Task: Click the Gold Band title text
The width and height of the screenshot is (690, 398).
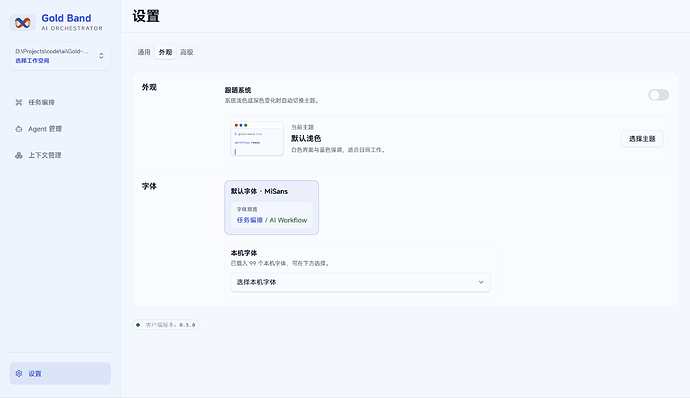Action: (x=66, y=18)
